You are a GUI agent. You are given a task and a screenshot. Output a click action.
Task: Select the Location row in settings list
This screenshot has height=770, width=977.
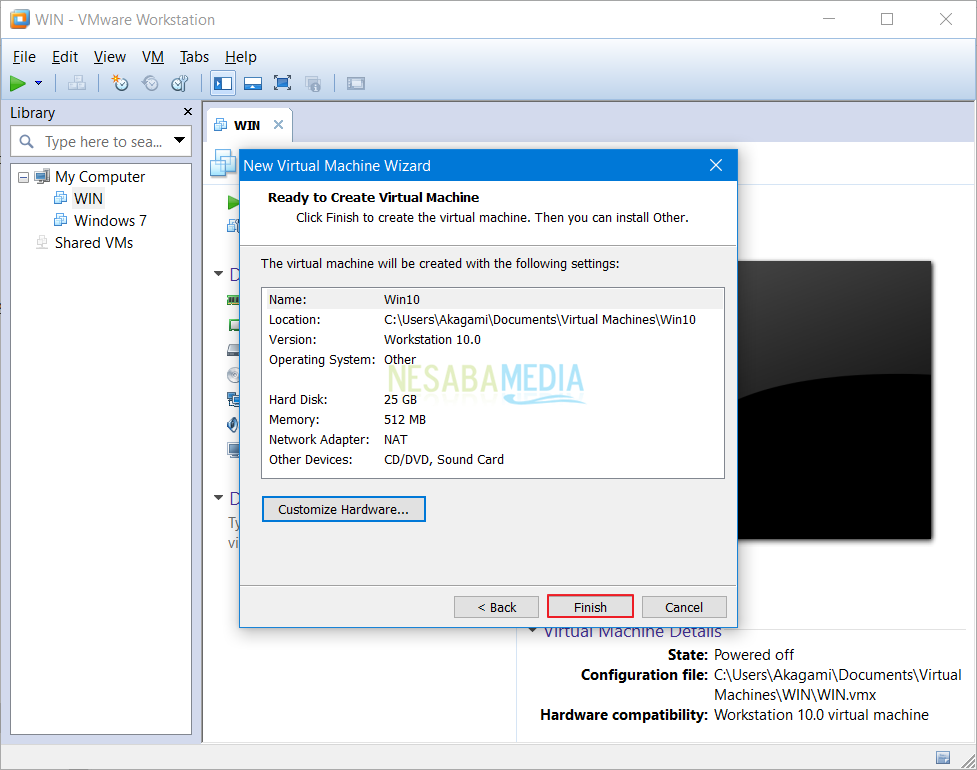coord(495,320)
